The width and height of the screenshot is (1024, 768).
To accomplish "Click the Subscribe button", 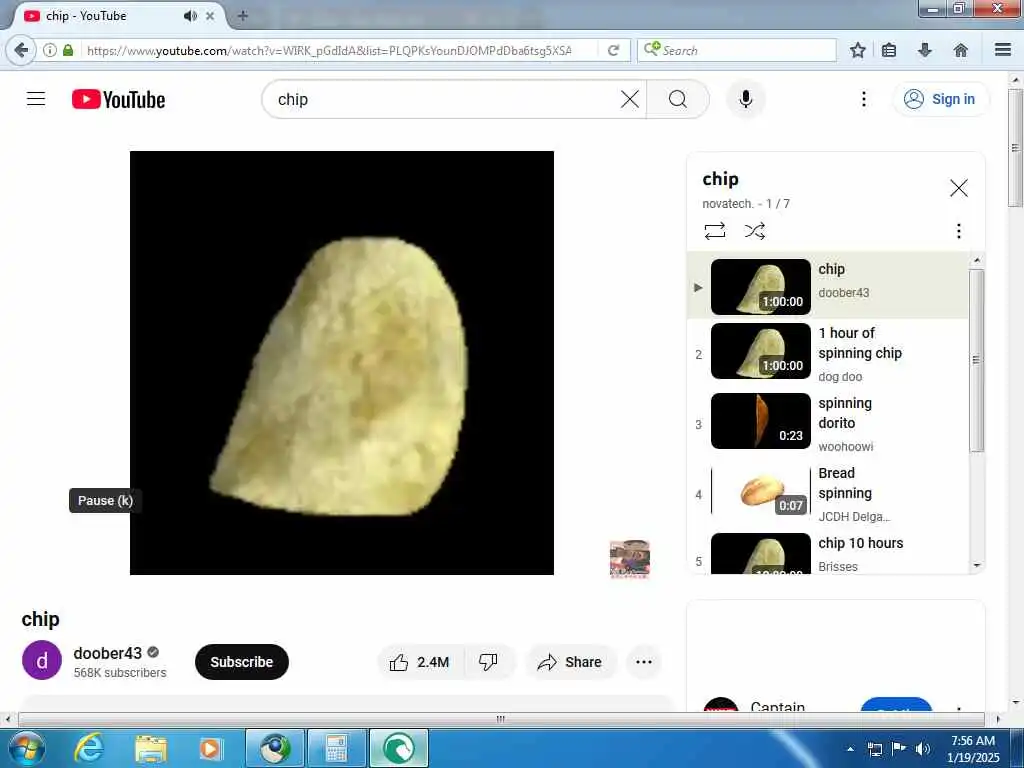I will point(242,662).
